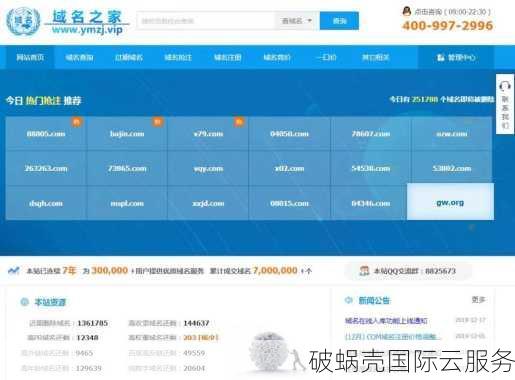Image resolution: width=515 pixels, height=380 pixels.
Task: Open the 管理中心 management center
Action: pyautogui.click(x=456, y=57)
